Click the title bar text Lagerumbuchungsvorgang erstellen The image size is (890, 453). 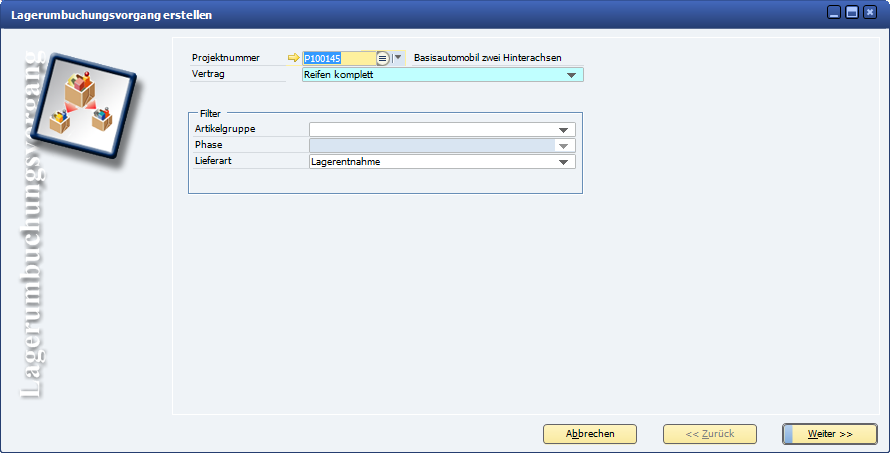(111, 15)
